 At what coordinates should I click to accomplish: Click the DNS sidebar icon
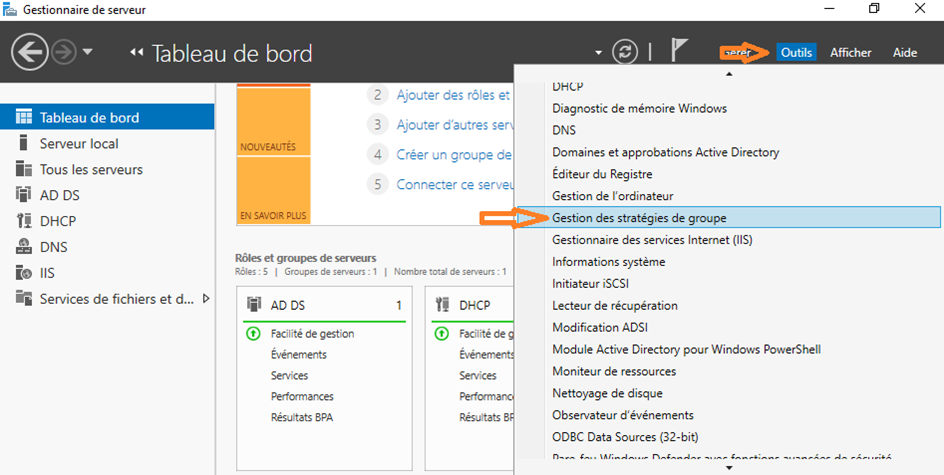pos(23,247)
